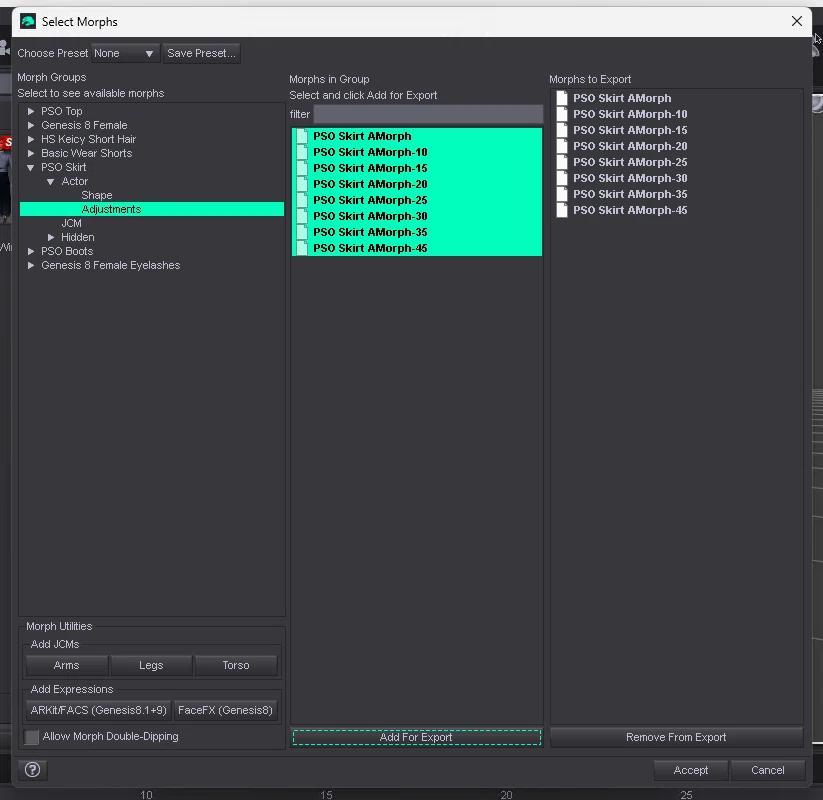Click Save Preset button
The width and height of the screenshot is (823, 800).
tap(202, 54)
